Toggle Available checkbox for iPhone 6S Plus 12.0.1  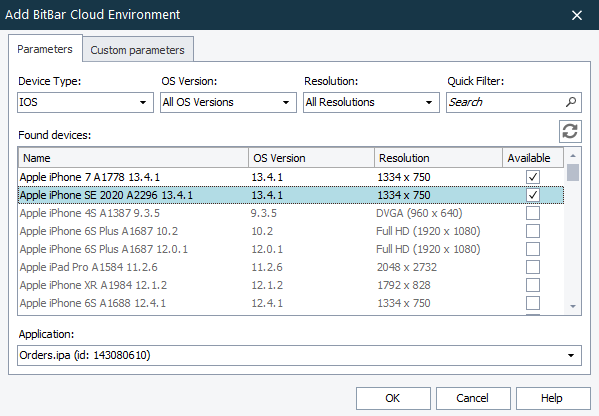coord(533,249)
